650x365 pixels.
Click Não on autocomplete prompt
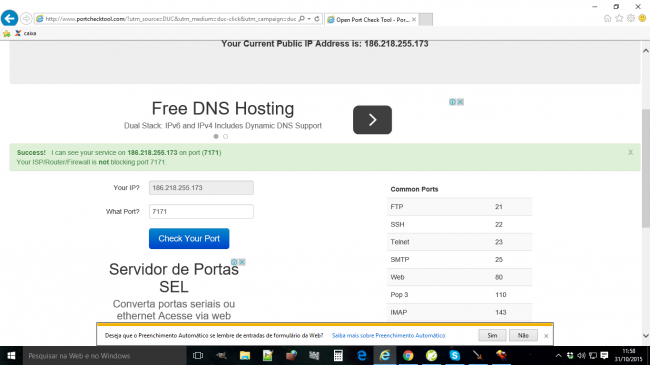coord(523,335)
